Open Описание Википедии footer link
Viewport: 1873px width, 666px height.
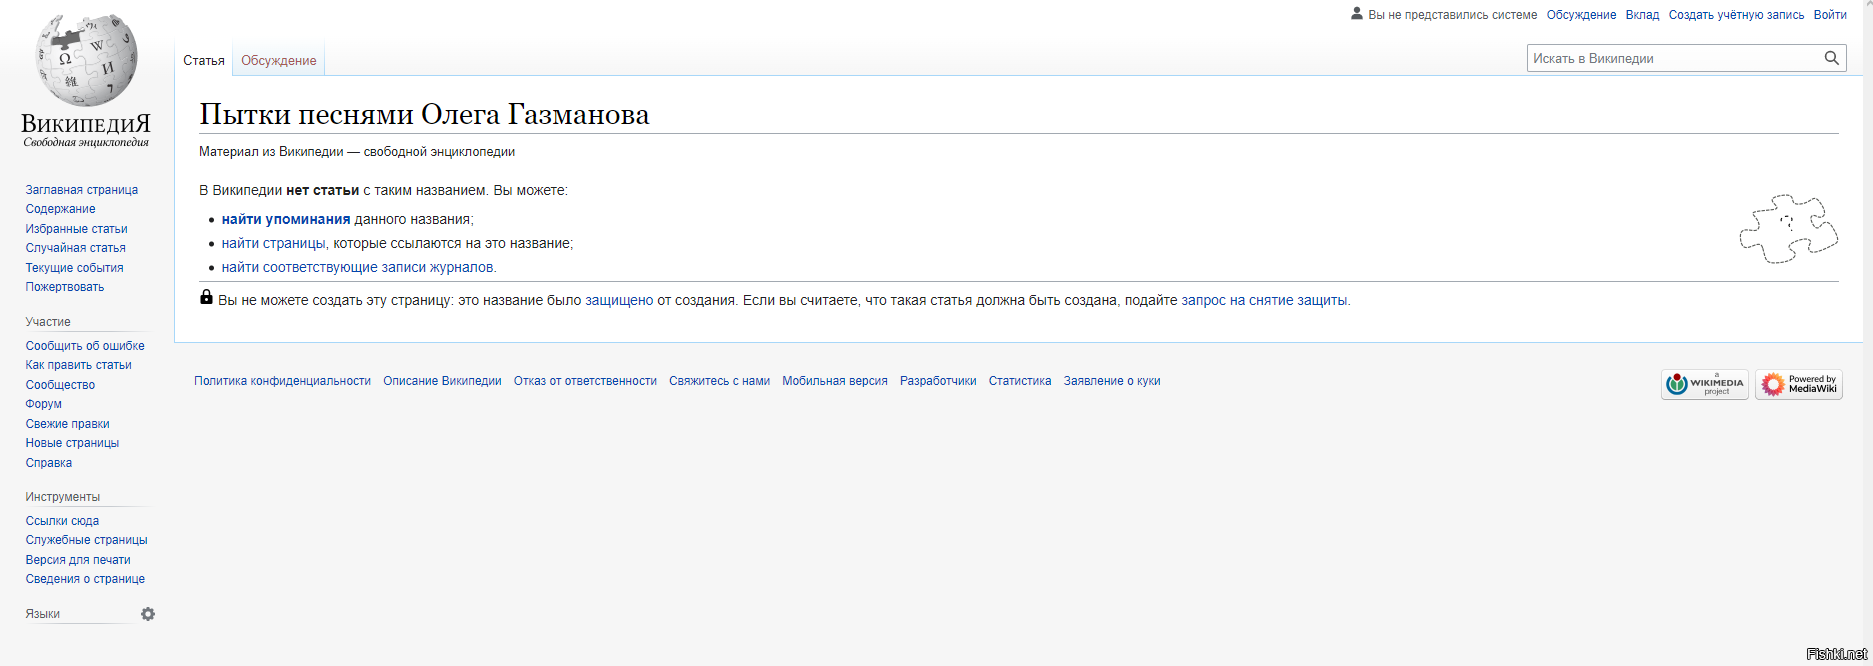442,381
